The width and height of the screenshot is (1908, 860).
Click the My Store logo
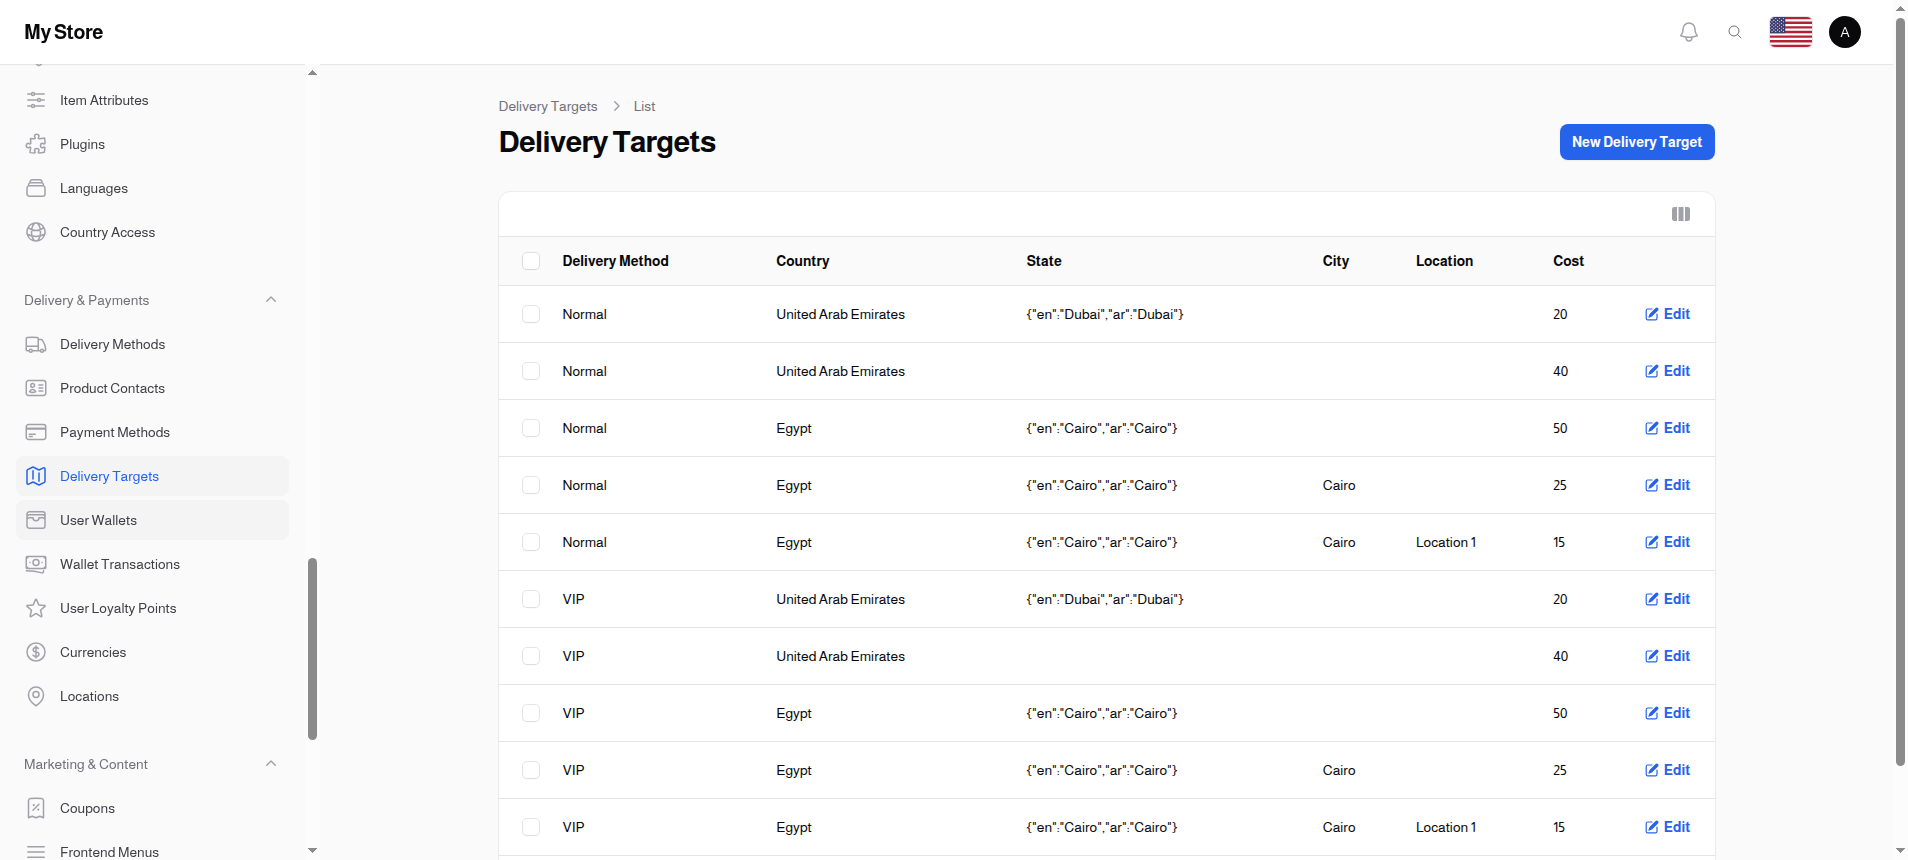(x=64, y=32)
